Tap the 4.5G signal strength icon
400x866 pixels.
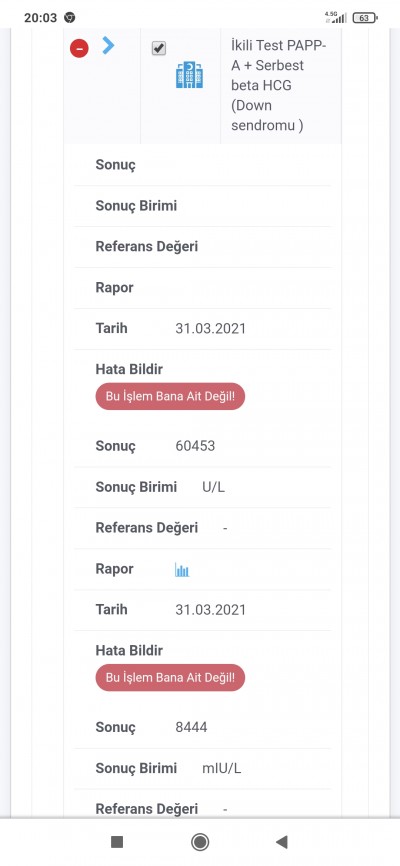tap(335, 17)
